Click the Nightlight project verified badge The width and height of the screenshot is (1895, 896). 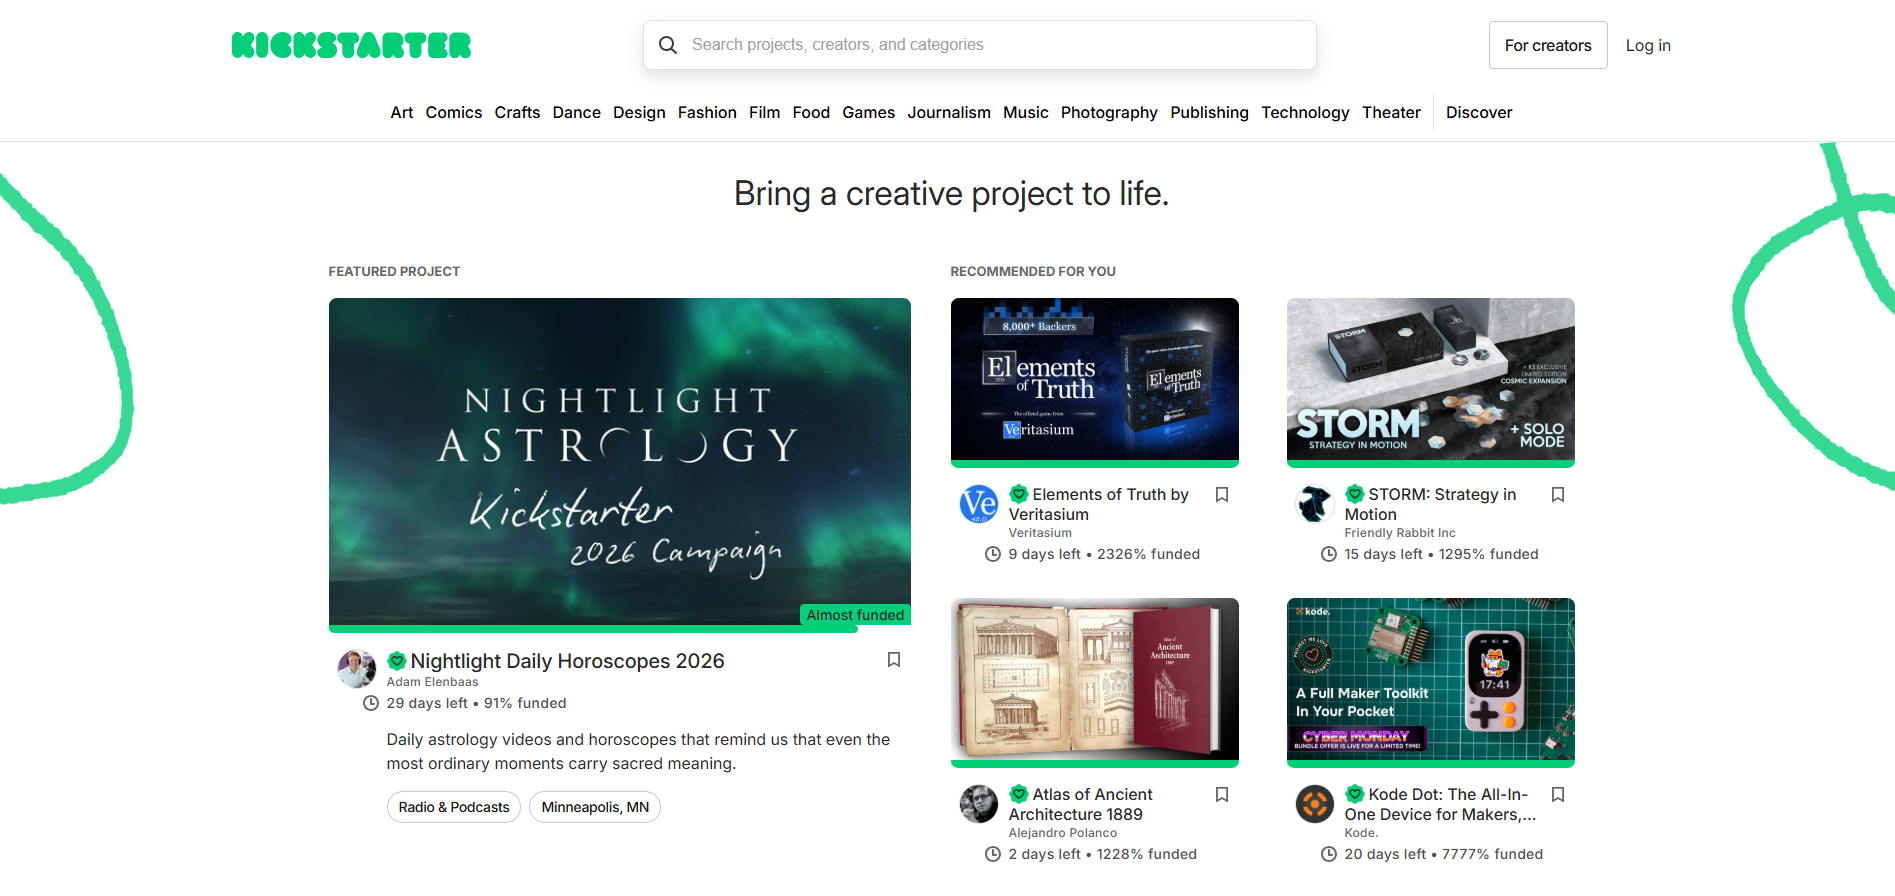[397, 661]
